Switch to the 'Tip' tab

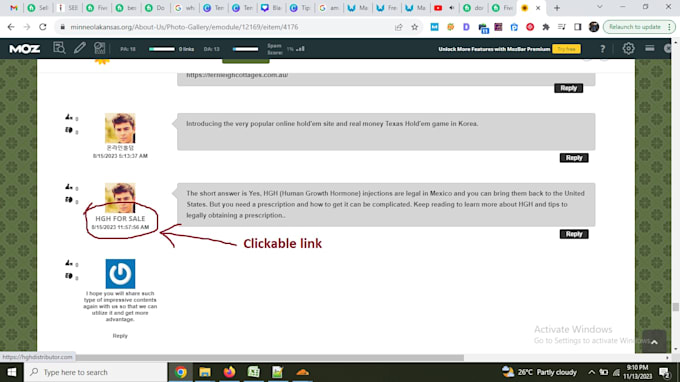click(x=300, y=8)
